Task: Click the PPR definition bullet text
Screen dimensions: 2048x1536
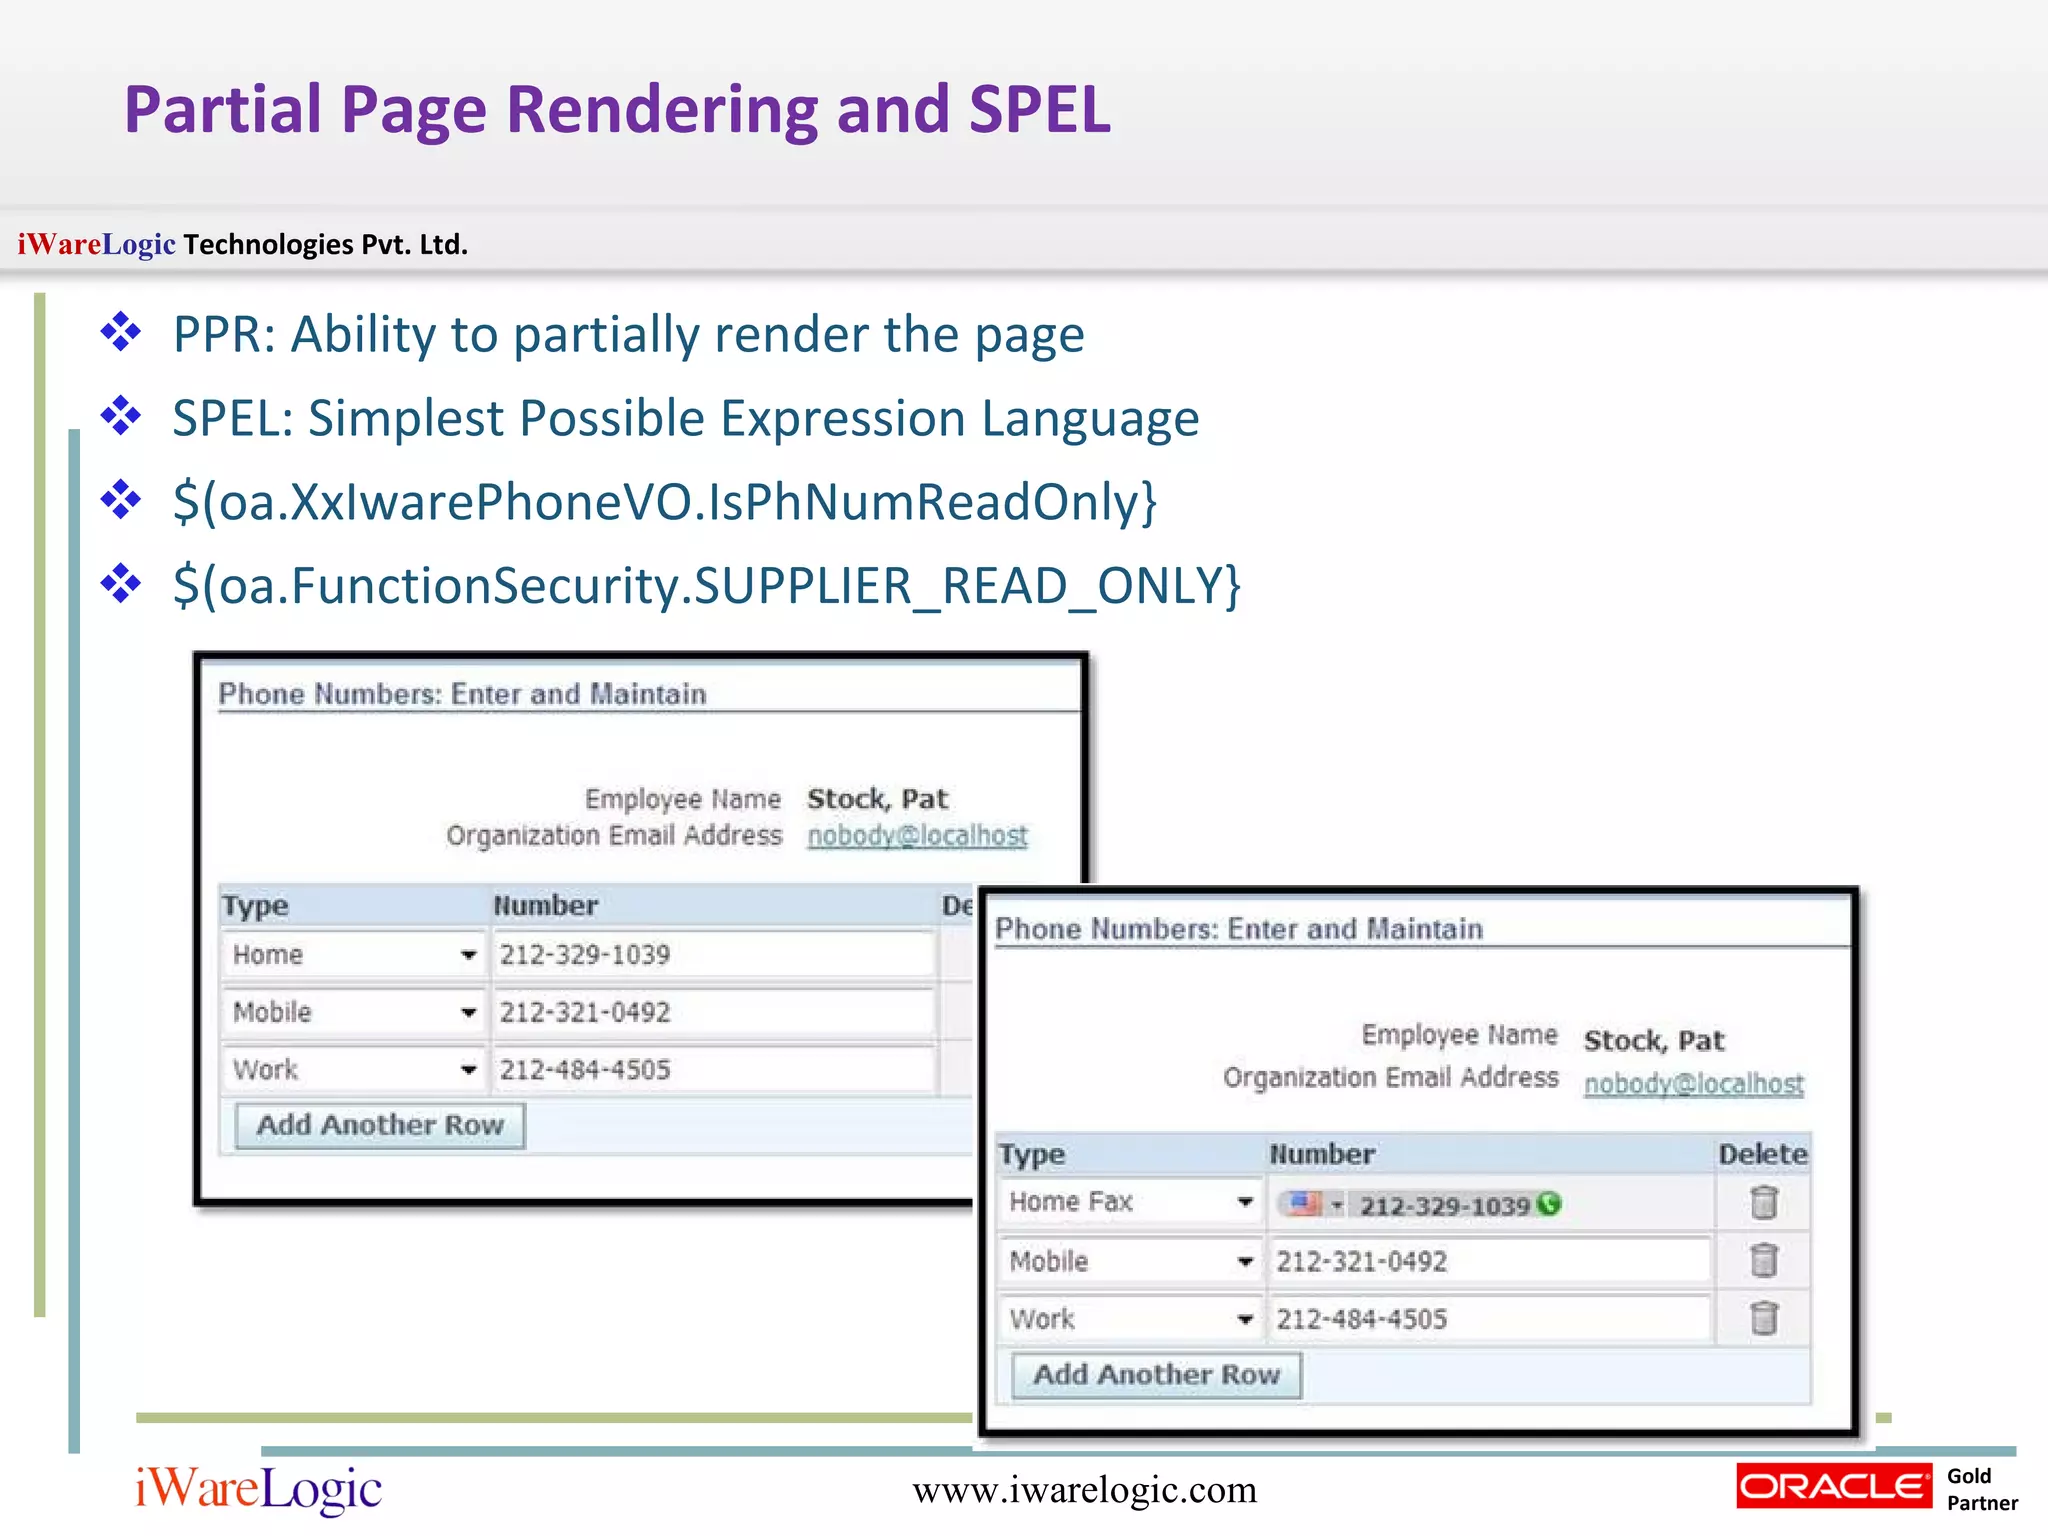Action: tap(628, 335)
